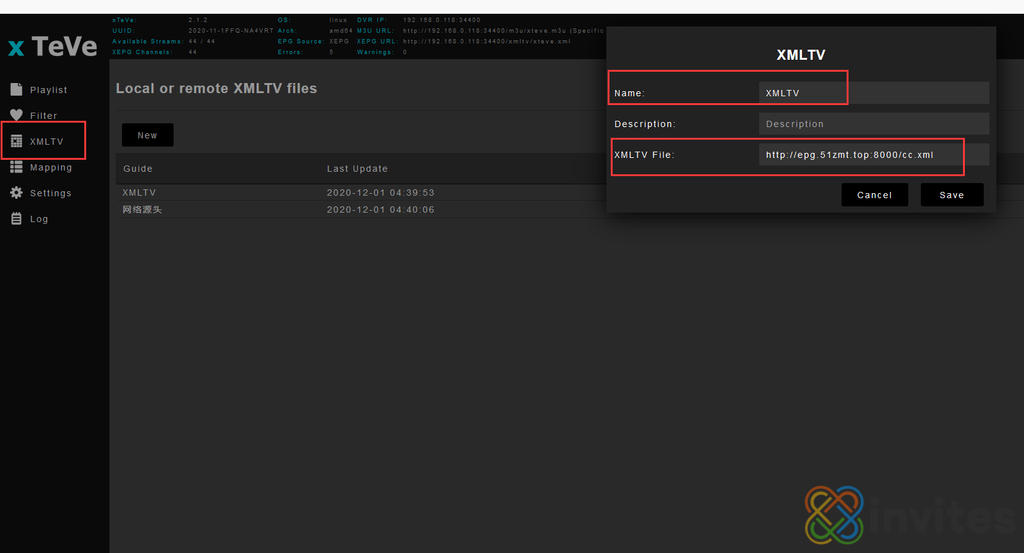Open the Filter menu item
The image size is (1024, 553).
click(44, 116)
